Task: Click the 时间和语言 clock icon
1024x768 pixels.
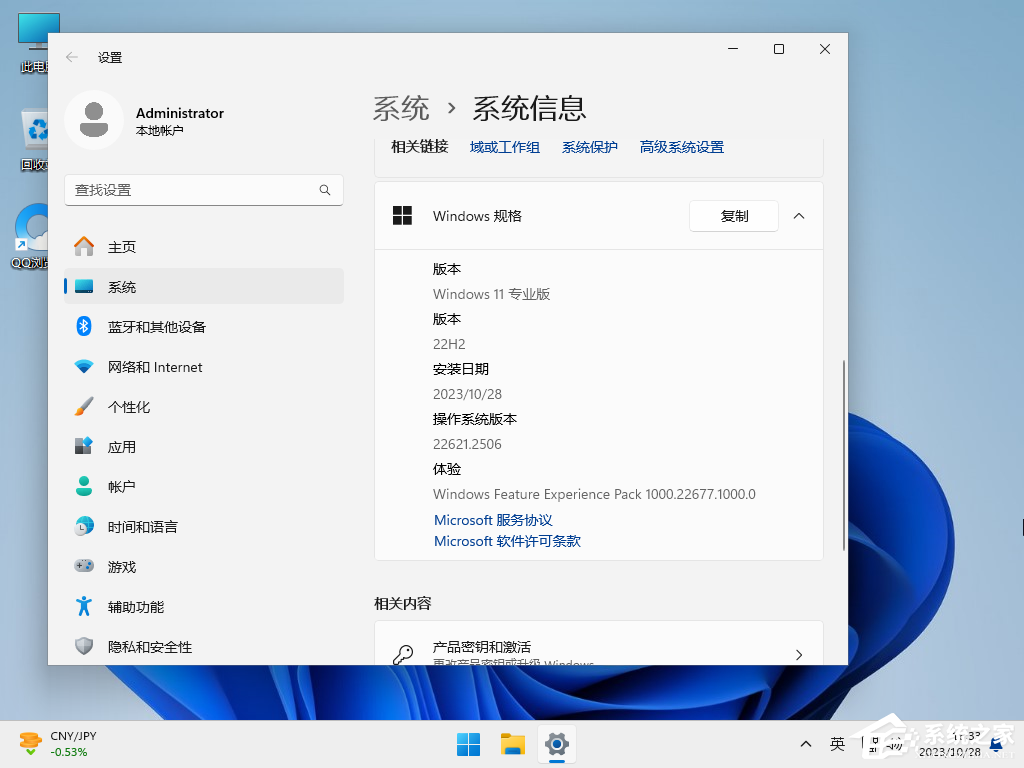Action: tap(84, 526)
